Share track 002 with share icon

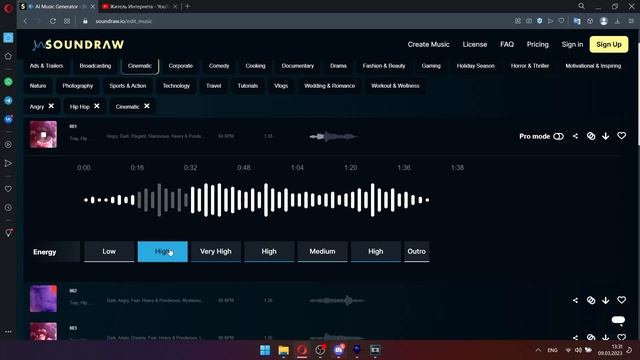[x=575, y=300]
